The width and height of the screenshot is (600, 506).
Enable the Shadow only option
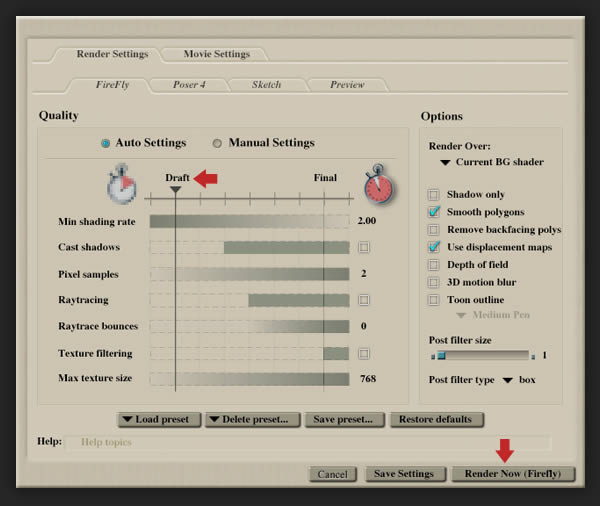point(434,195)
